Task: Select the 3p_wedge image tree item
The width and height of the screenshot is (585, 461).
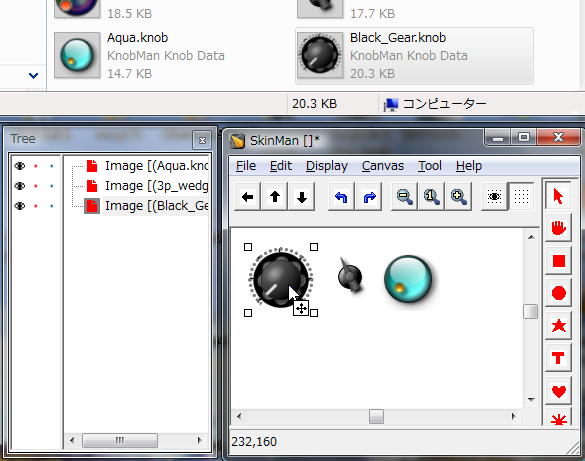Action: pyautogui.click(x=156, y=186)
